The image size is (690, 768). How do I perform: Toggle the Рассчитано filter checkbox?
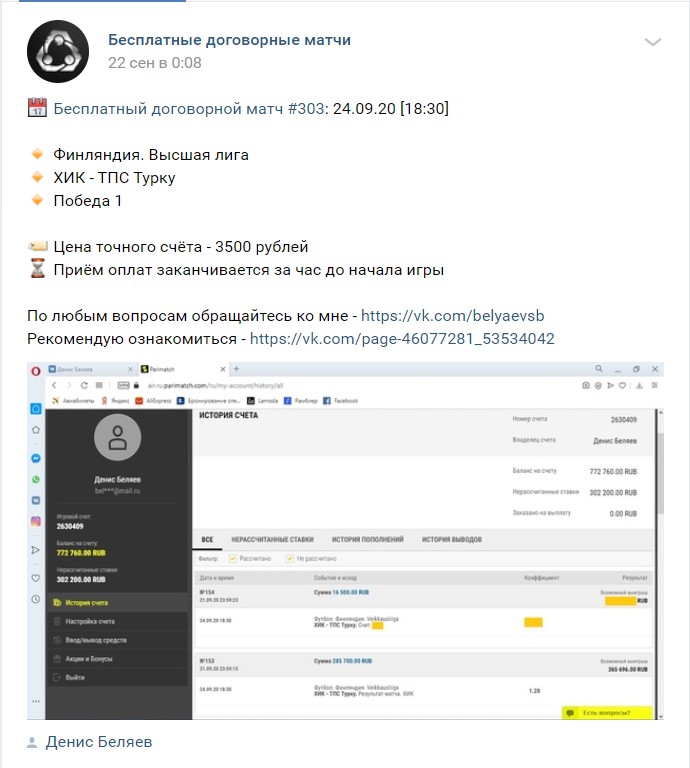pyautogui.click(x=233, y=558)
